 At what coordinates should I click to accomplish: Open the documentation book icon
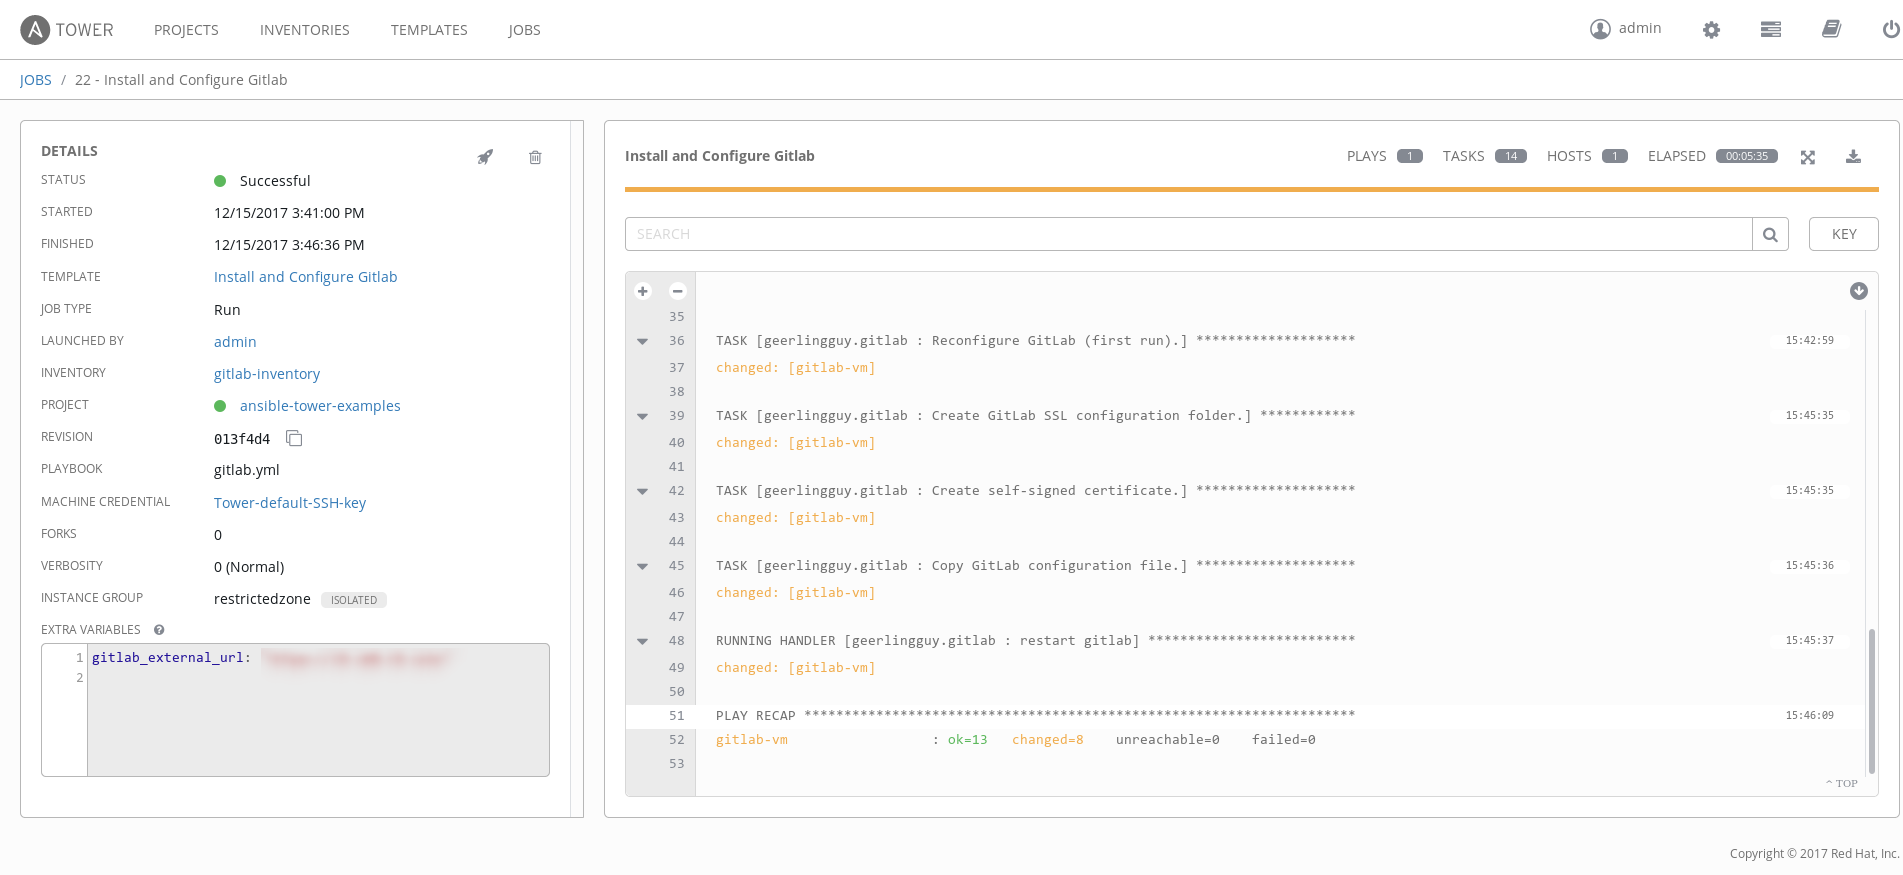coord(1831,30)
